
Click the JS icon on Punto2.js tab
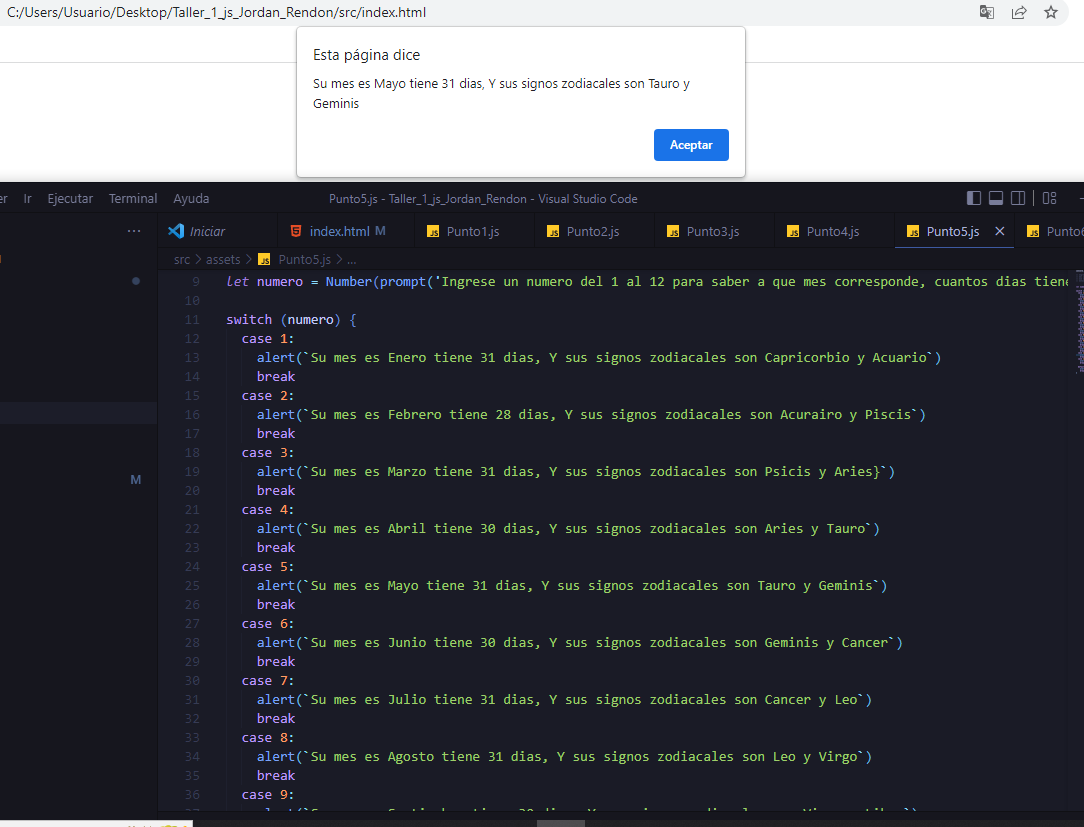553,232
